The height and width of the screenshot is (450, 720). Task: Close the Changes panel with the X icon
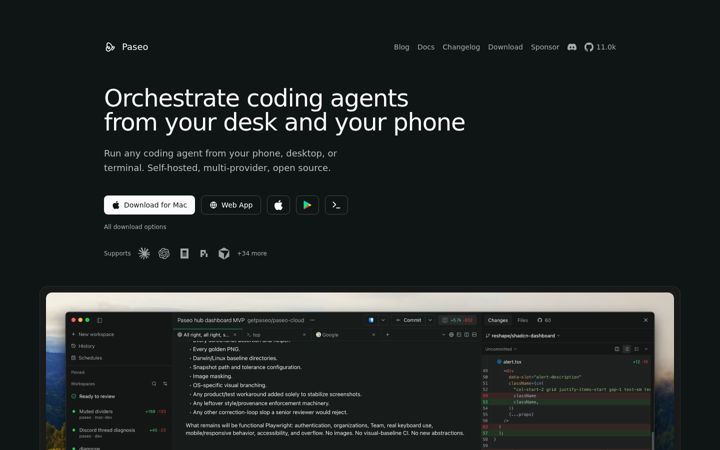[x=646, y=320]
